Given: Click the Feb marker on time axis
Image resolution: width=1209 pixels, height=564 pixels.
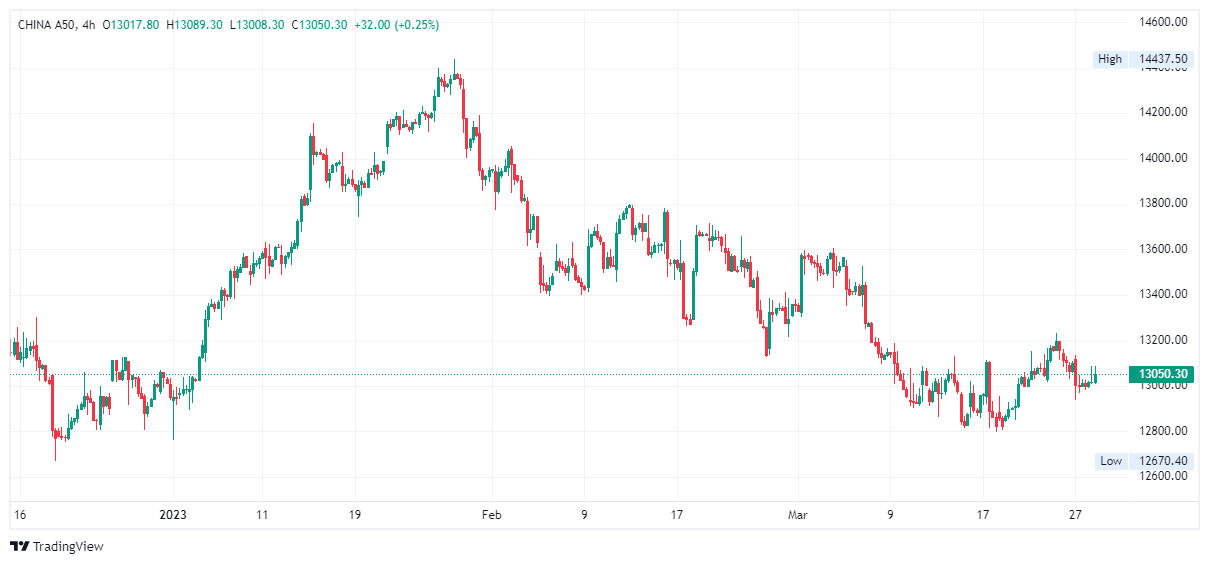Looking at the screenshot, I should tap(491, 515).
